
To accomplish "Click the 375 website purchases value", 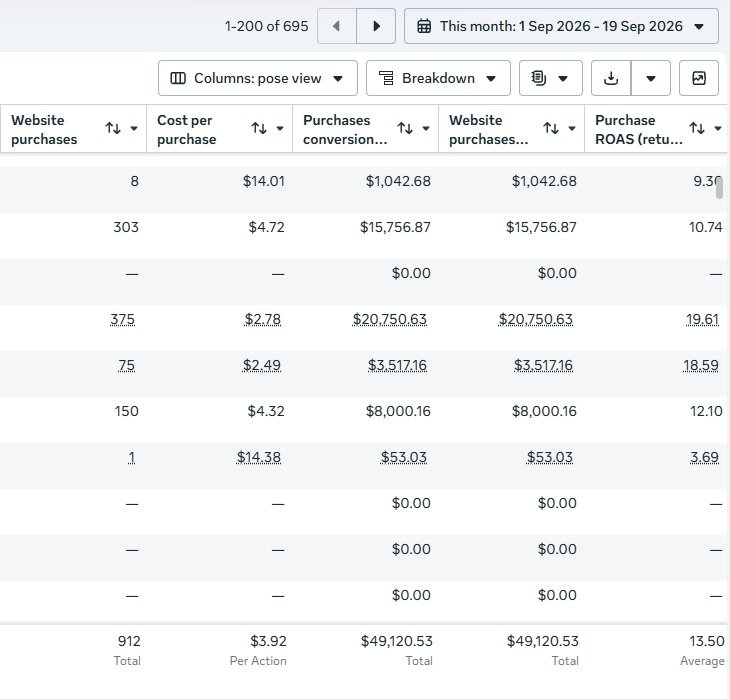I will 122,319.
